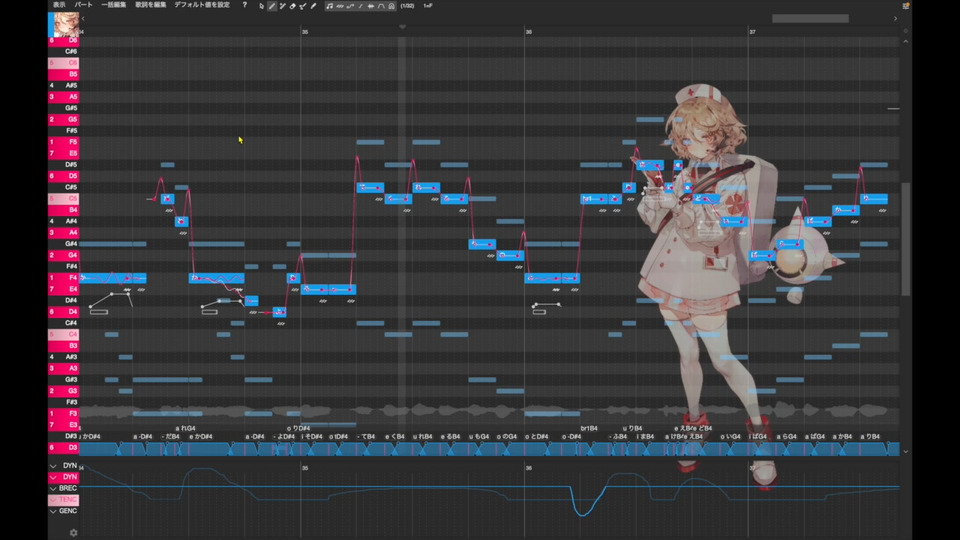Click measure 36 marker on top ruler

pyautogui.click(x=528, y=32)
